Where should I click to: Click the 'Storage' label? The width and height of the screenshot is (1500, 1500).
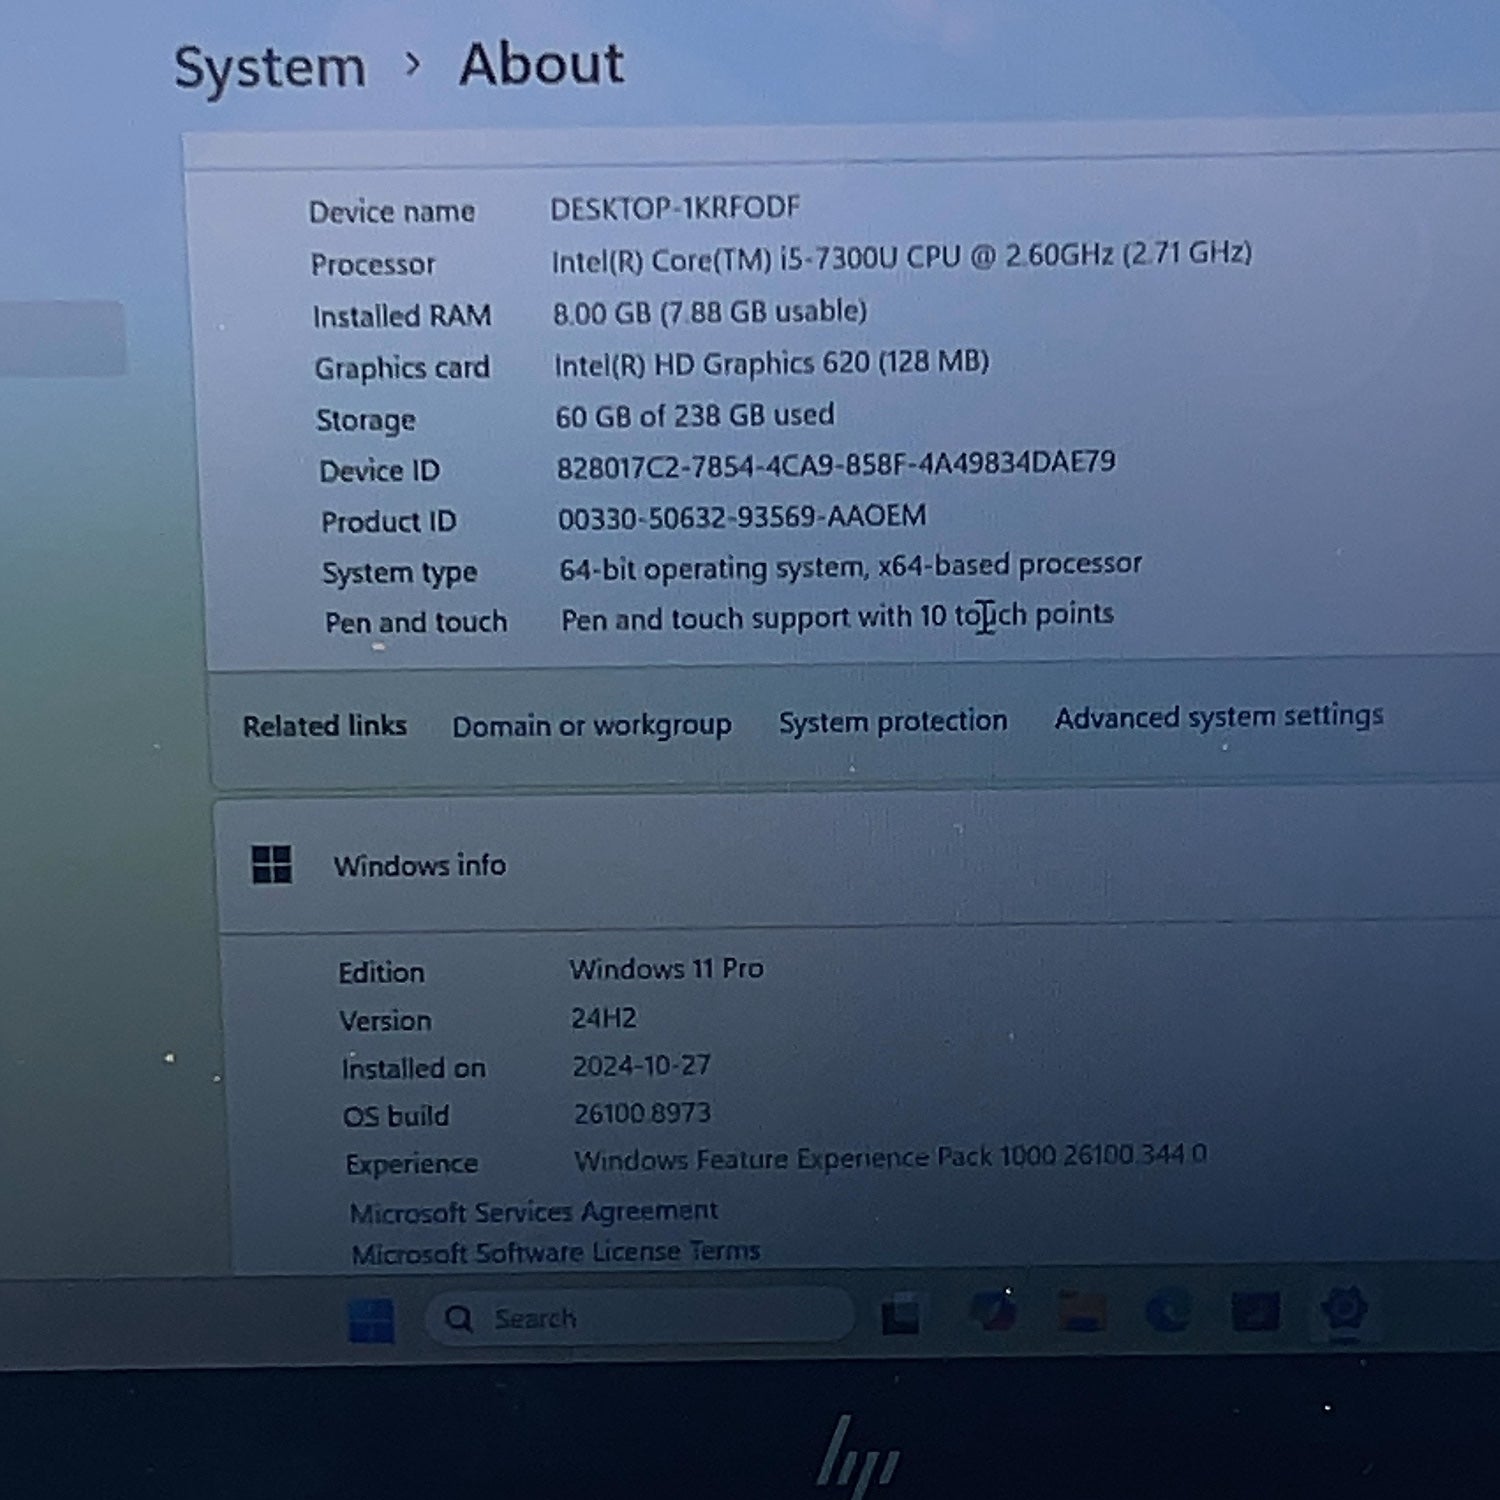(366, 421)
